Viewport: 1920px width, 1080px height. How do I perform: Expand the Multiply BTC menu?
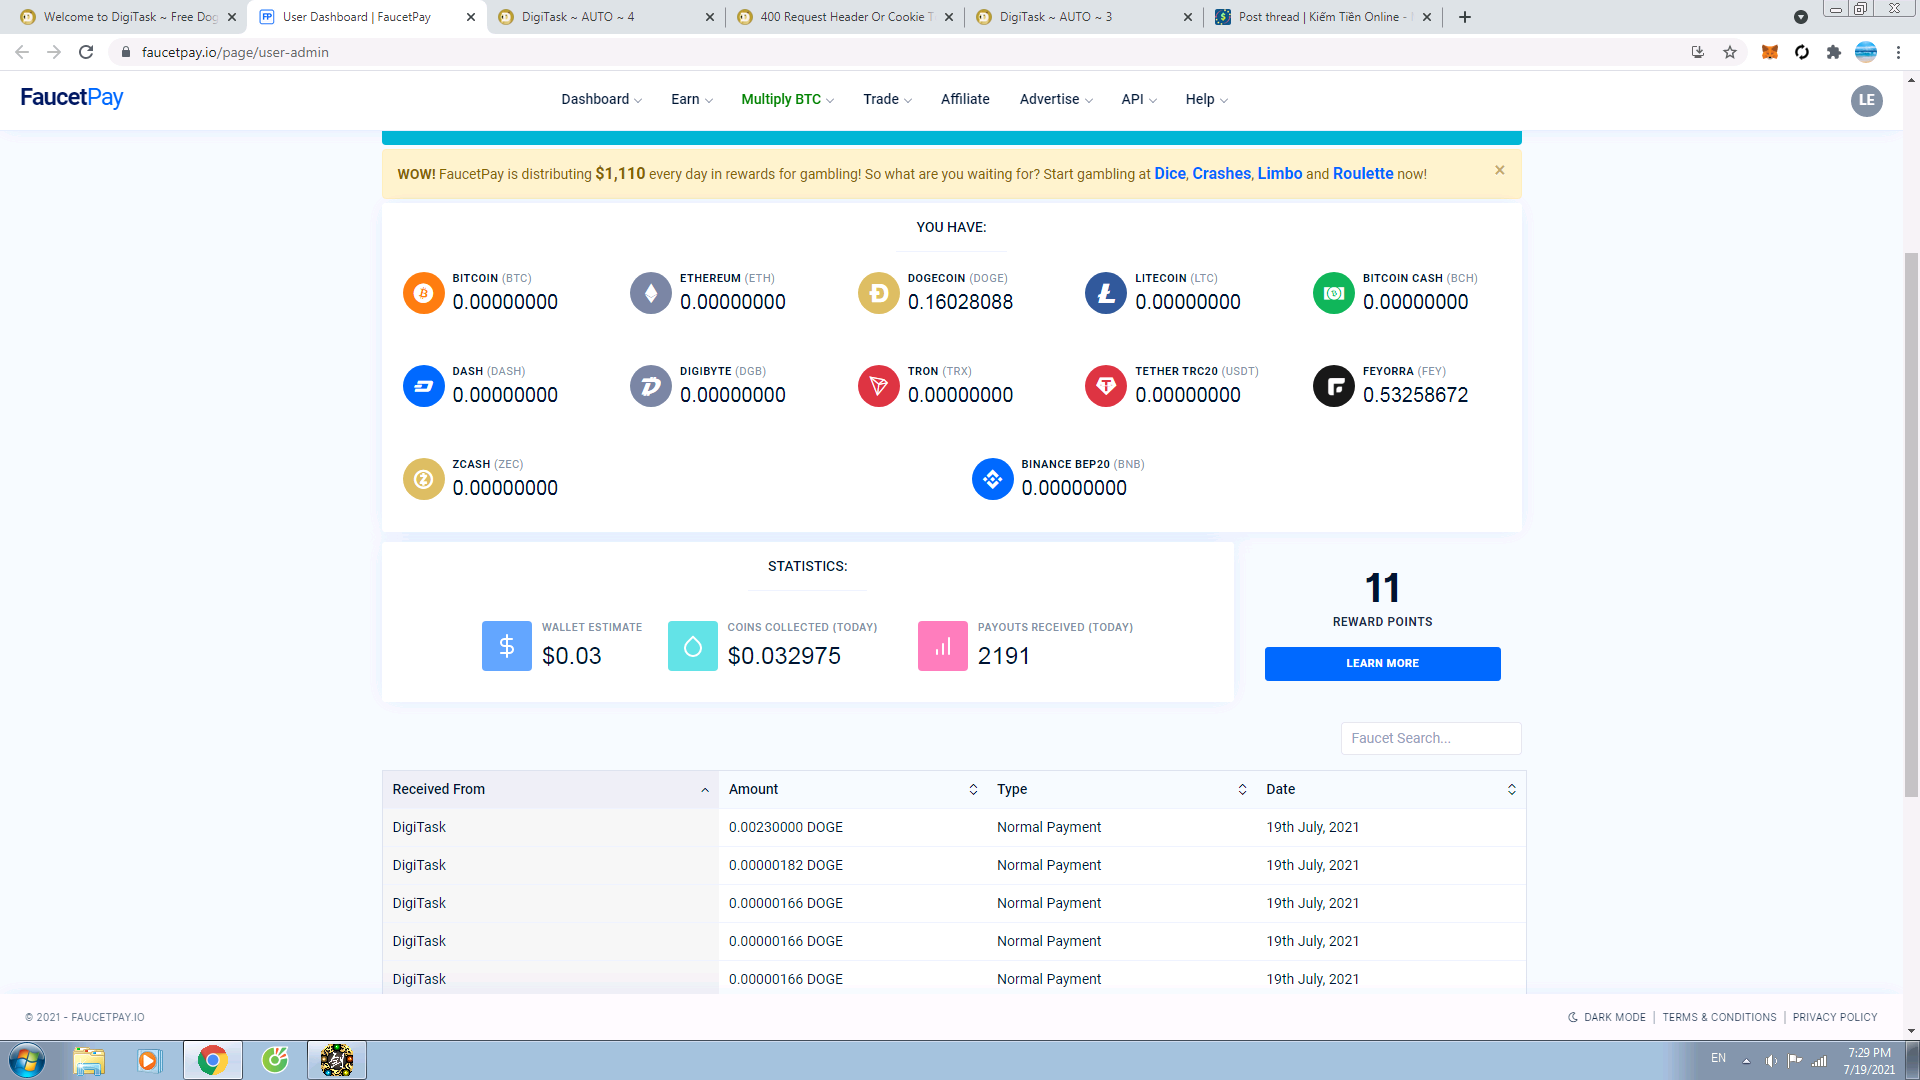click(787, 99)
